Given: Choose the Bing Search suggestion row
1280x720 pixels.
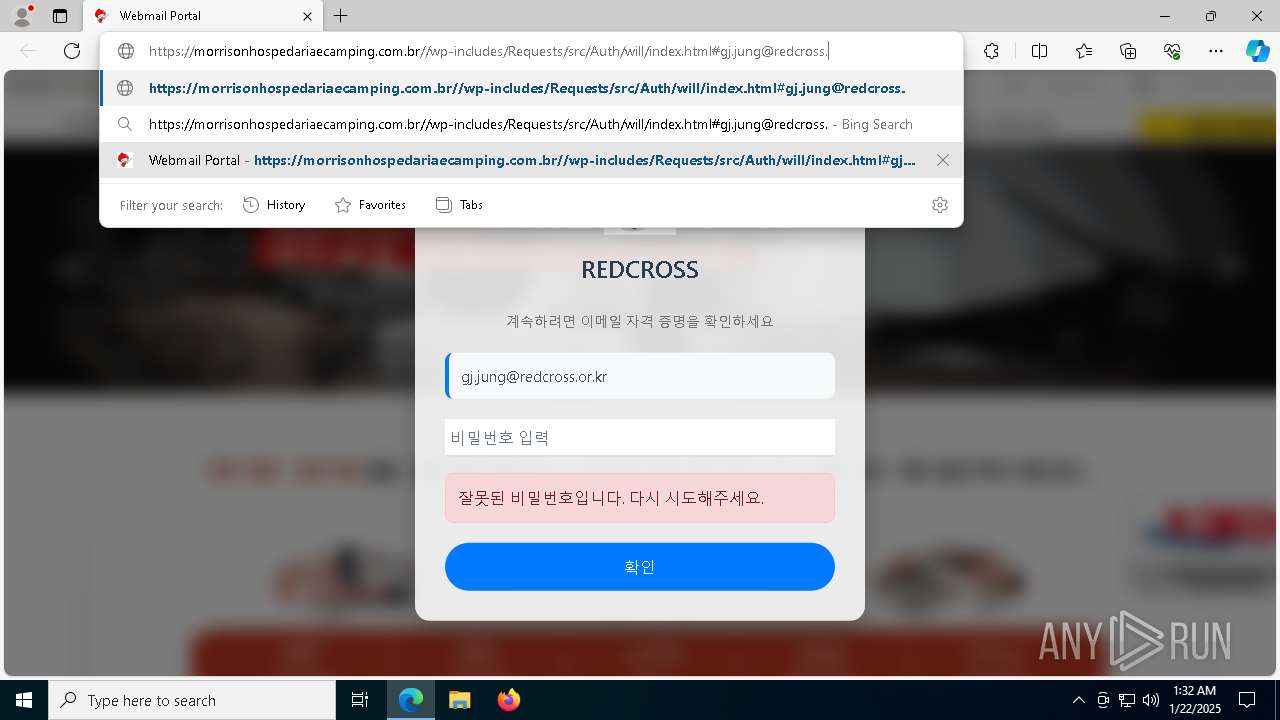Looking at the screenshot, I should click(x=531, y=124).
